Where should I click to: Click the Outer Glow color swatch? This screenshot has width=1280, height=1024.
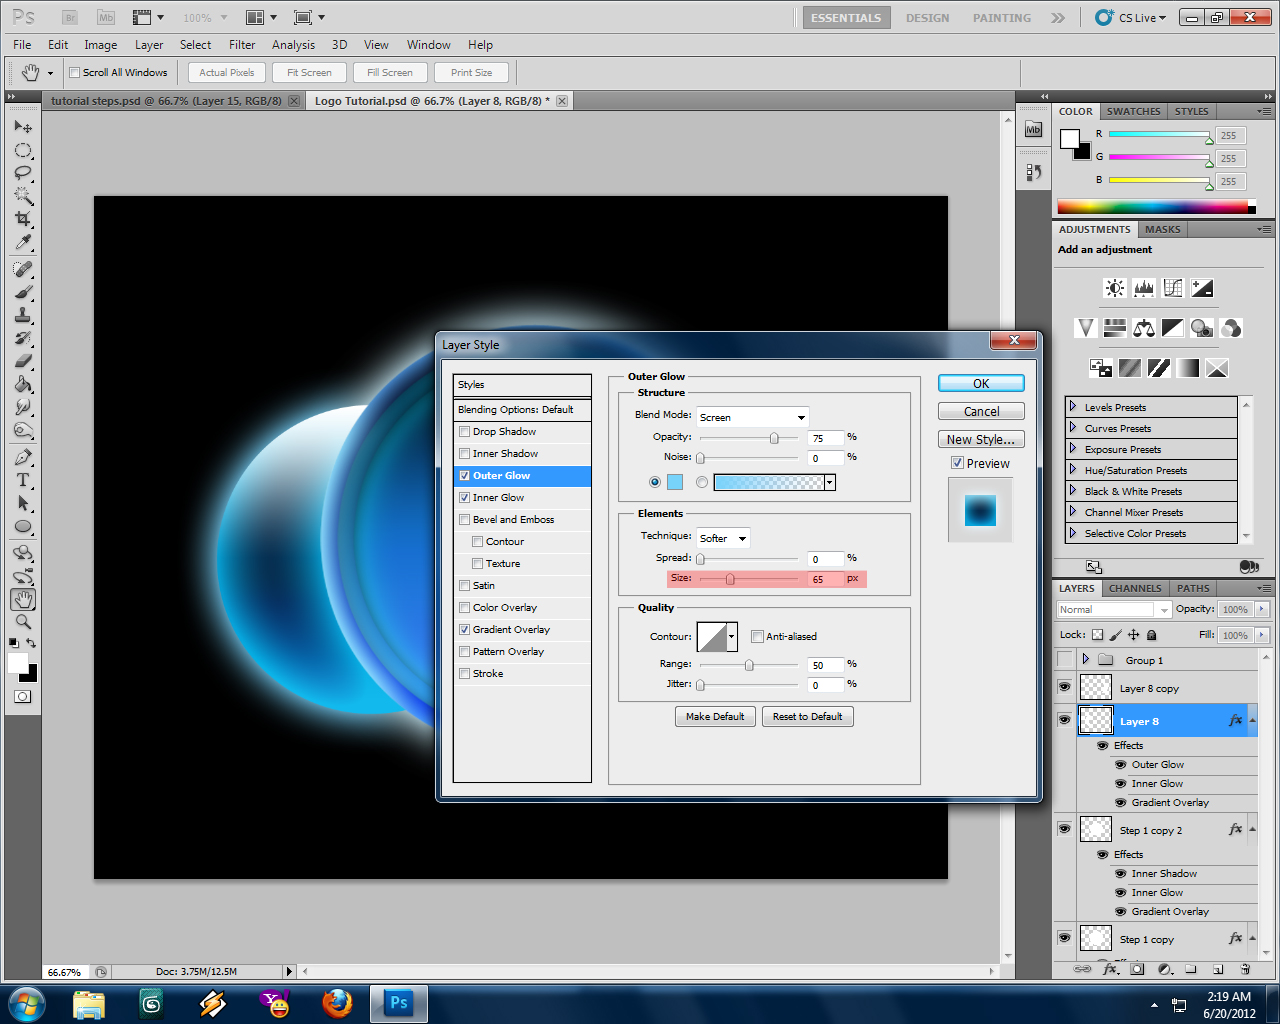pos(673,481)
